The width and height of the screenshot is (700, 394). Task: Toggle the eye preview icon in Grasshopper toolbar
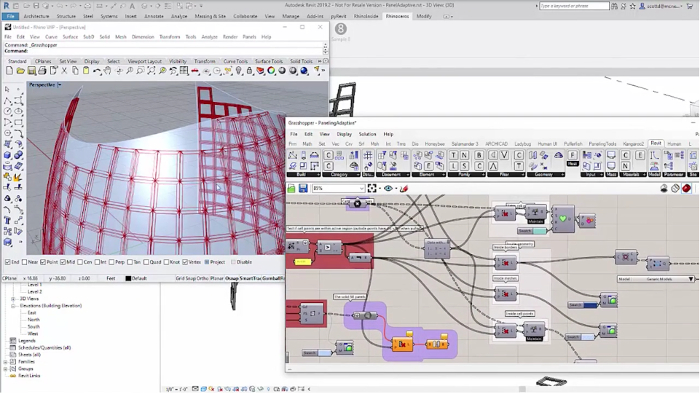(388, 188)
